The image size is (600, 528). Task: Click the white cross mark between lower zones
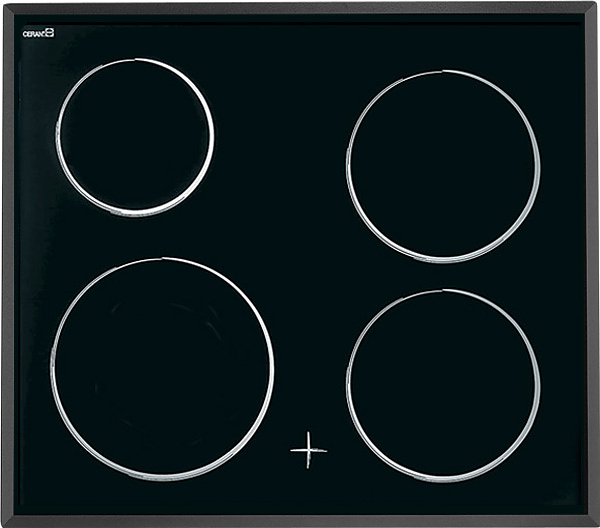[308, 450]
